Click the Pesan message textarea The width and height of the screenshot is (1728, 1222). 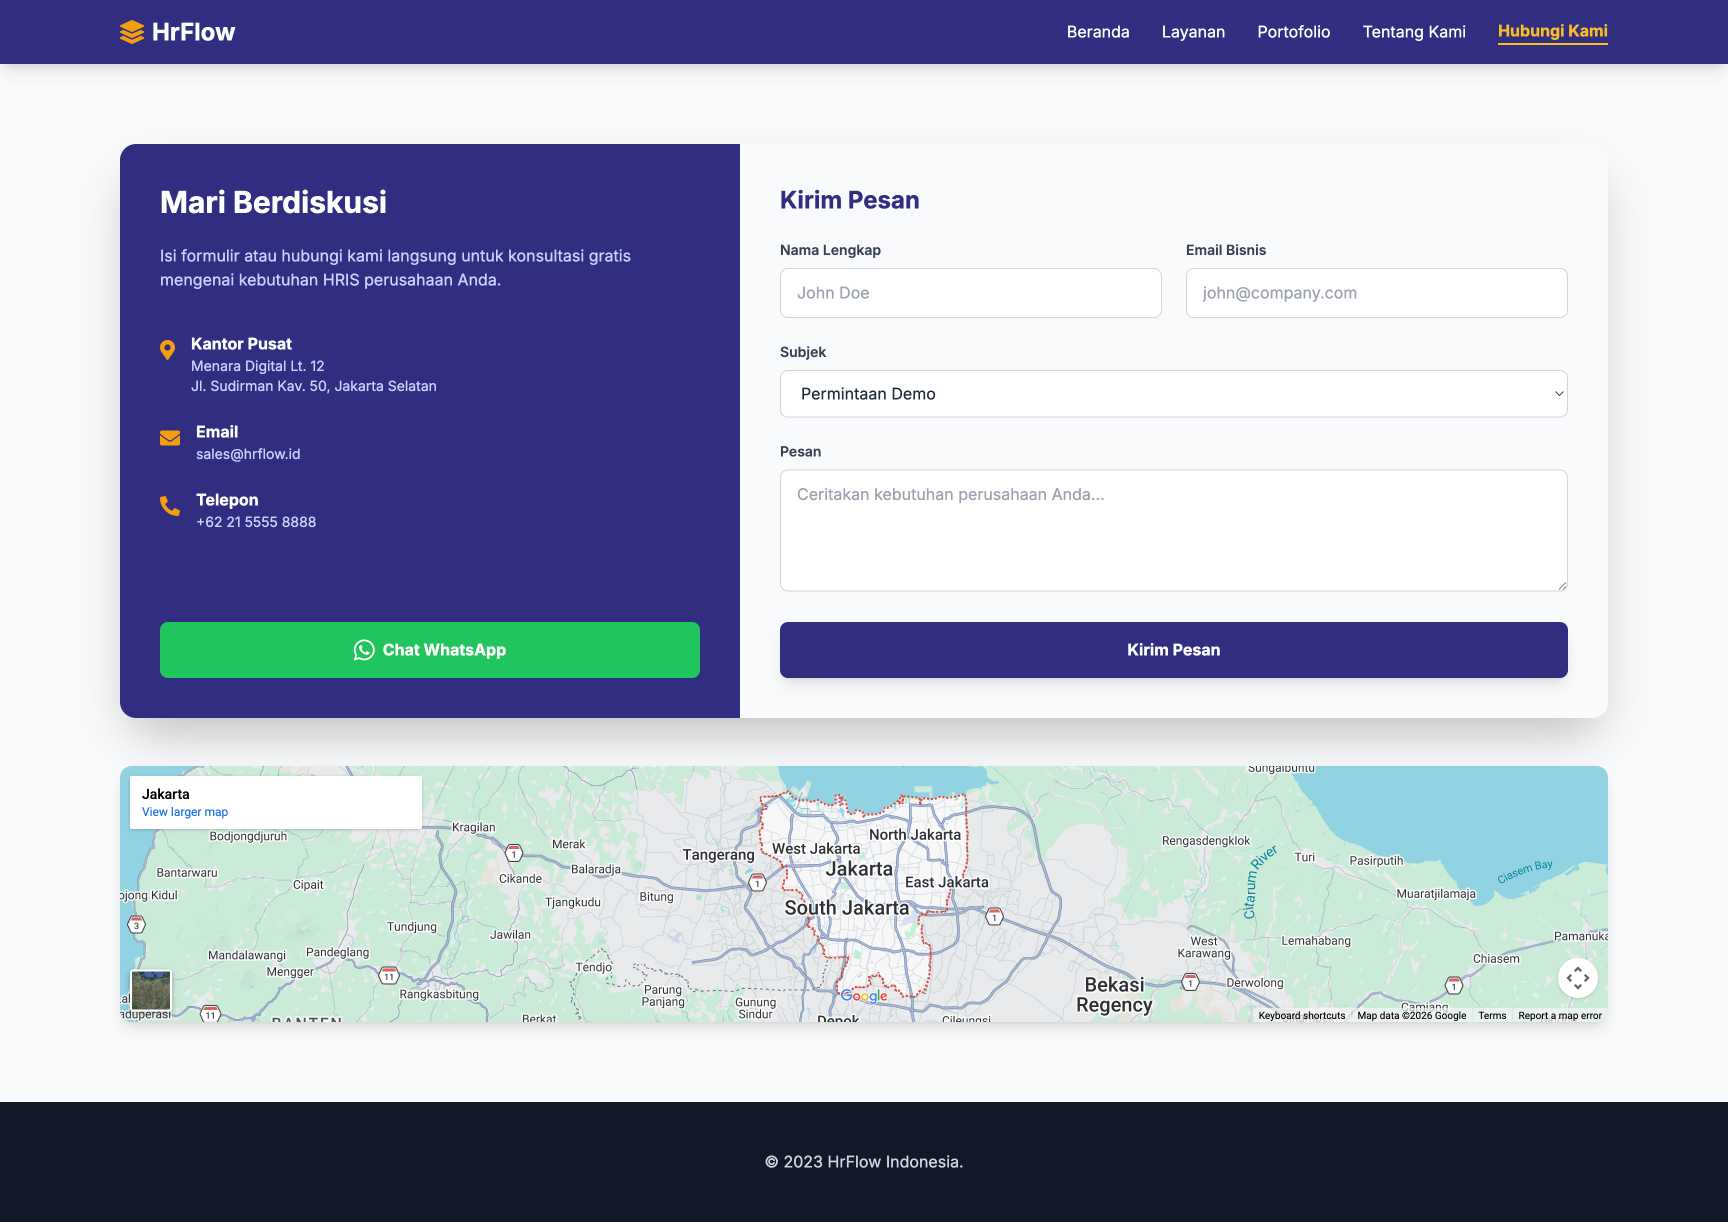[1173, 530]
